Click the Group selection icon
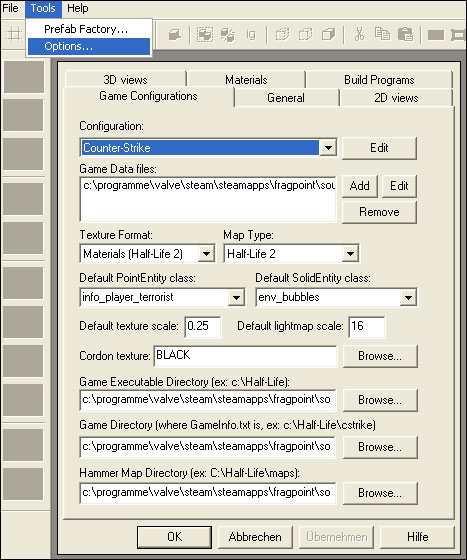Screen dimensions: 467x560 tap(205, 35)
